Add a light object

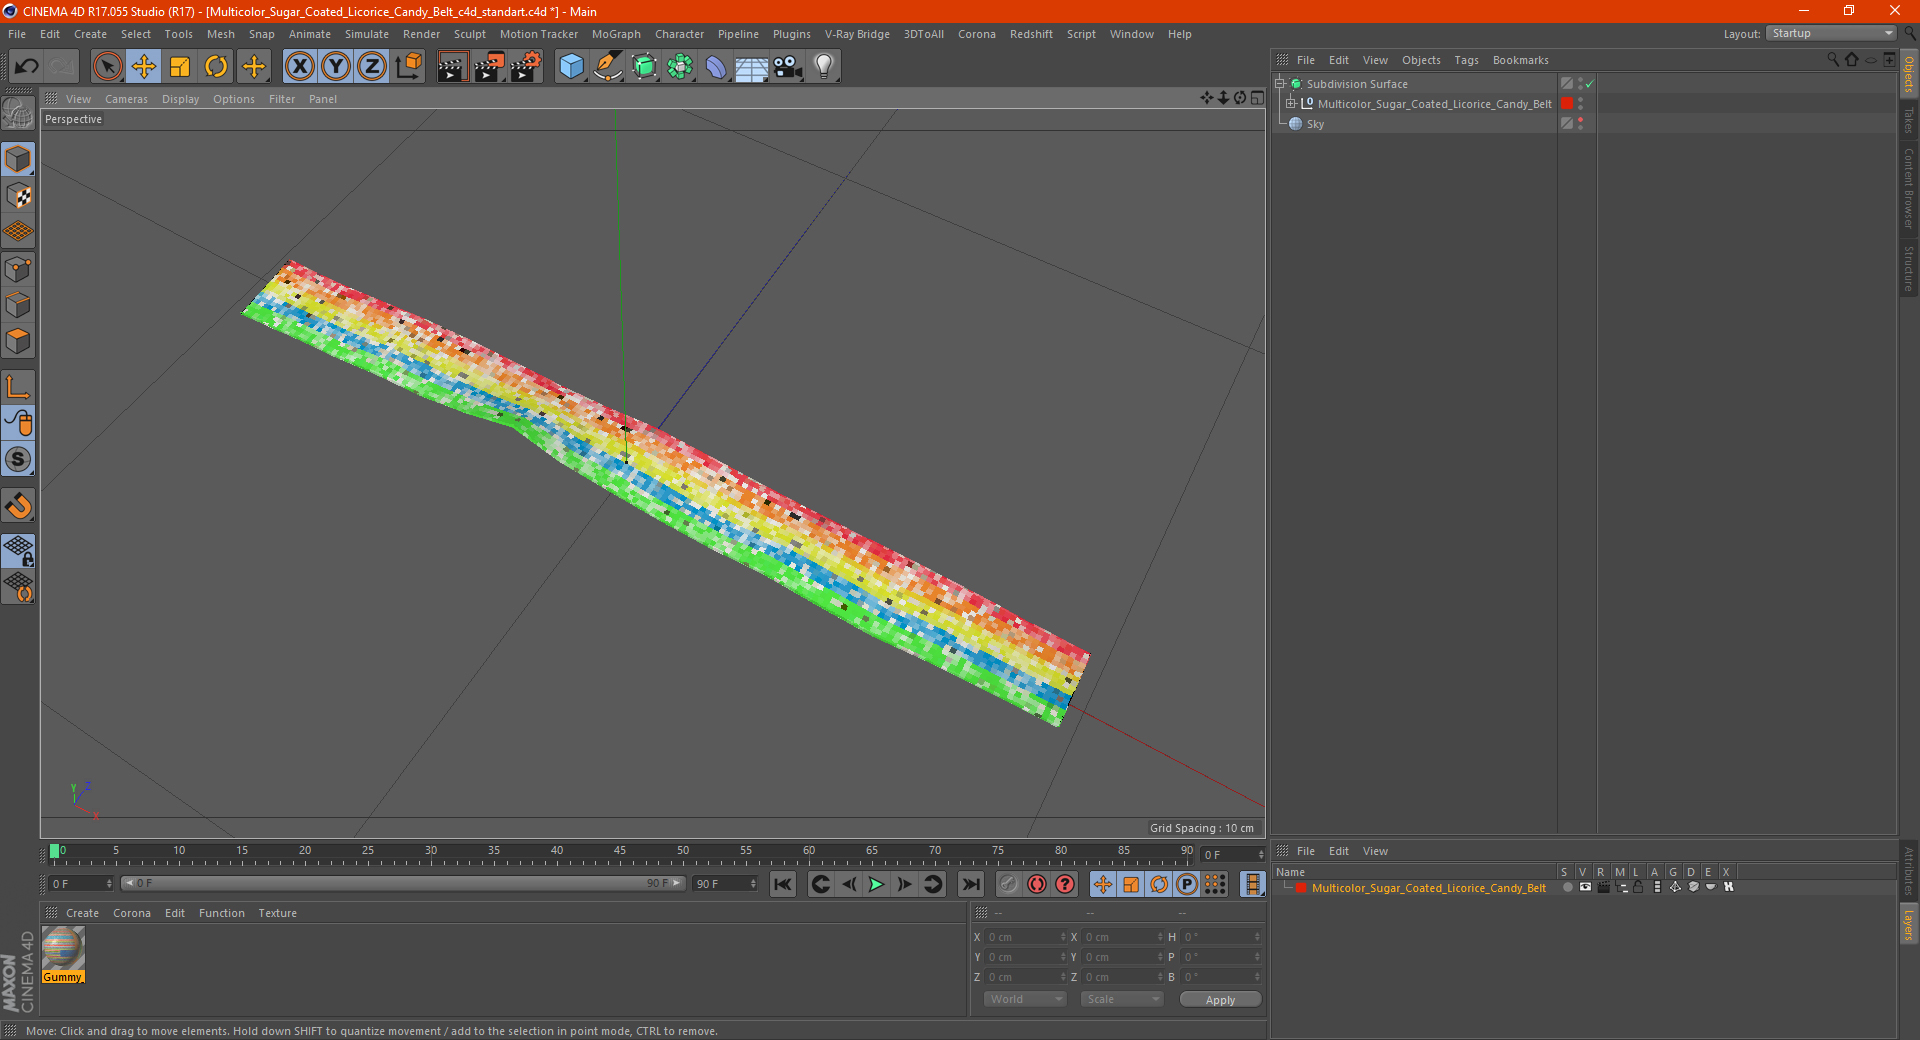pyautogui.click(x=824, y=67)
